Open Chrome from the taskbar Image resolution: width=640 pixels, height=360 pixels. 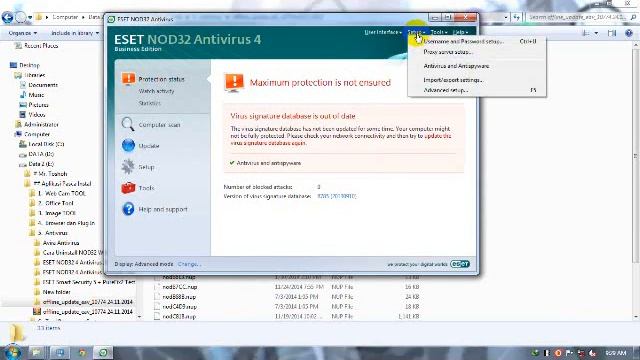click(82, 352)
